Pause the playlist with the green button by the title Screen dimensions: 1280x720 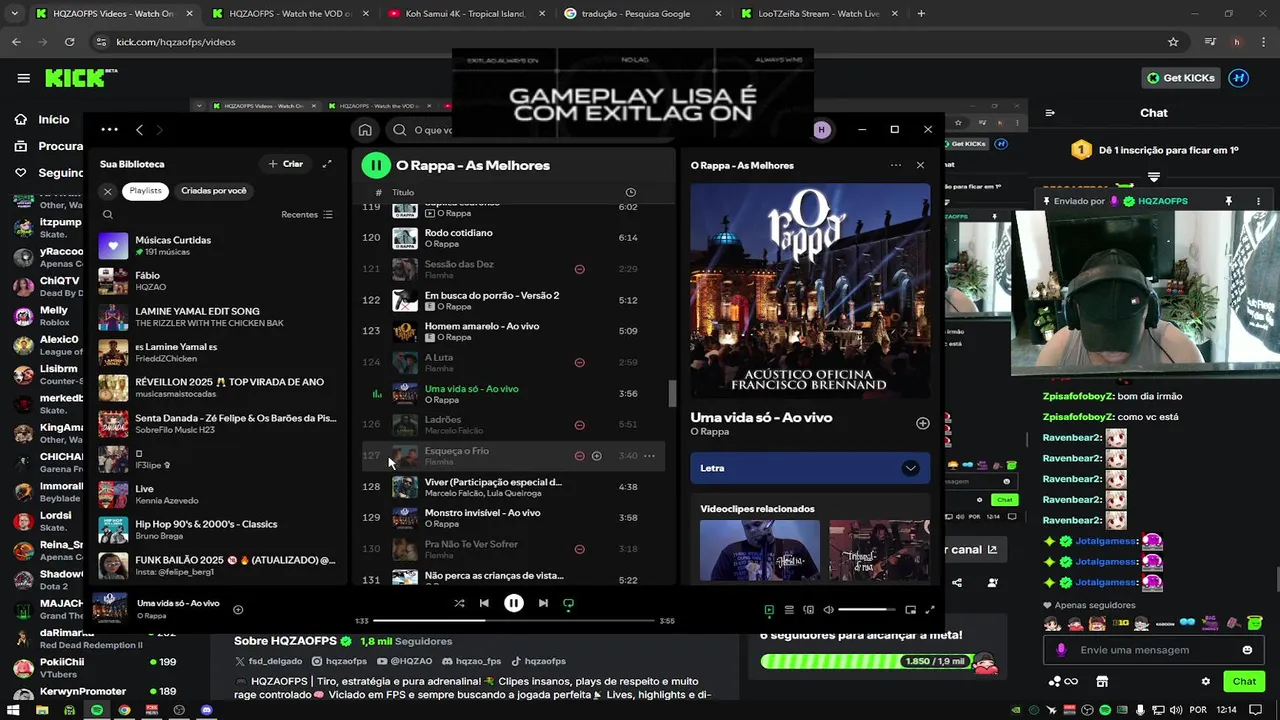point(376,165)
